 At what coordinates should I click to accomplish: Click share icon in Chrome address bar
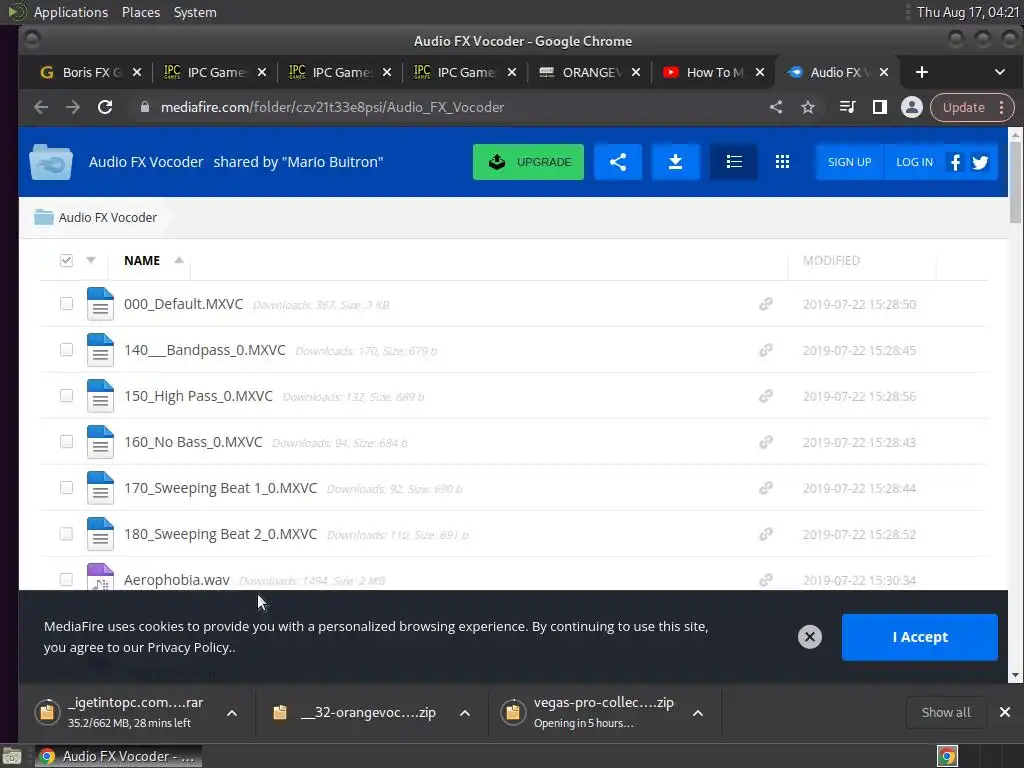[776, 107]
